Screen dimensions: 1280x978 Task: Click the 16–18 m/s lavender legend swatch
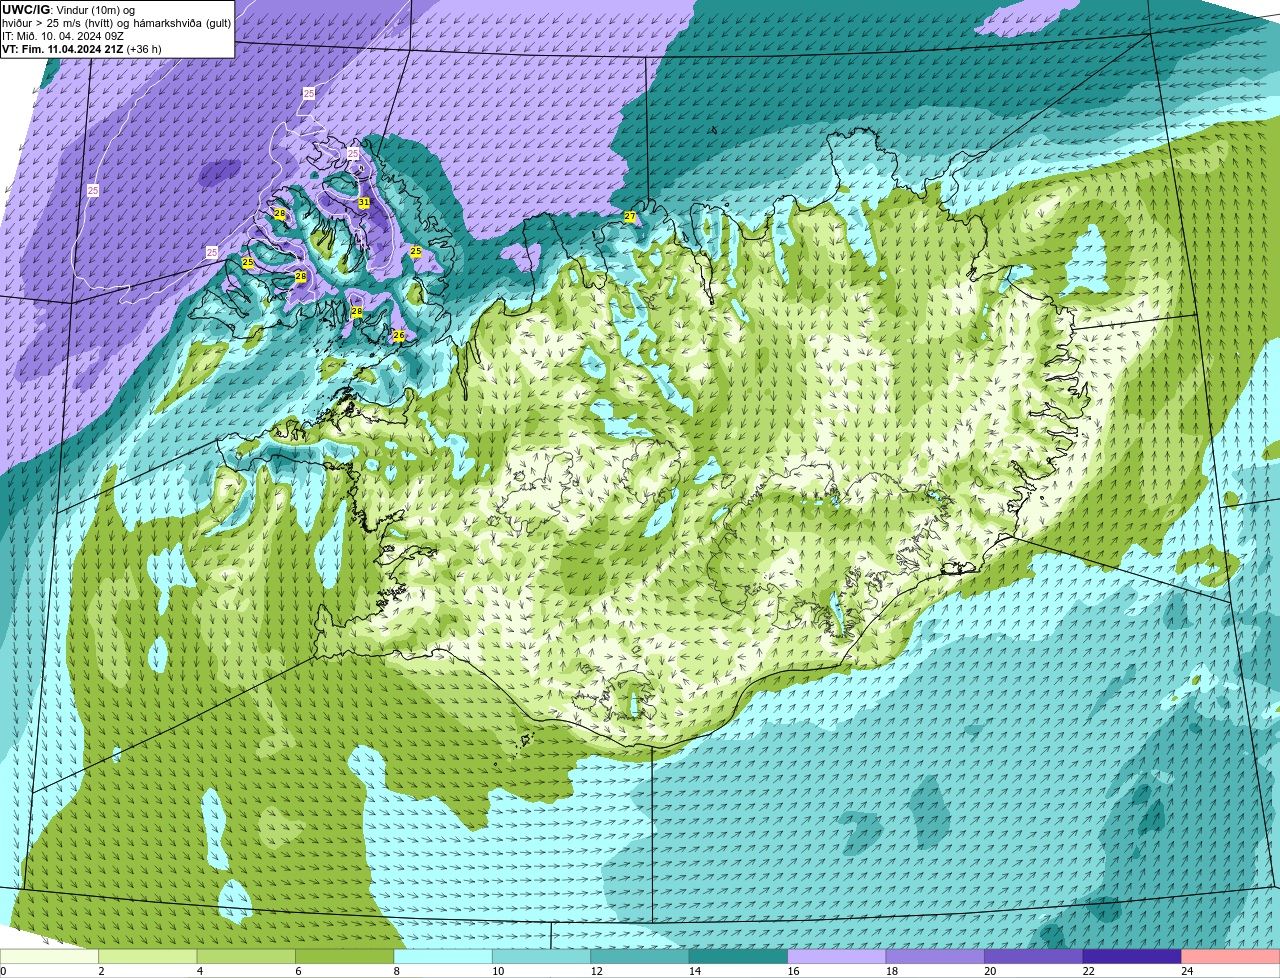coord(837,956)
